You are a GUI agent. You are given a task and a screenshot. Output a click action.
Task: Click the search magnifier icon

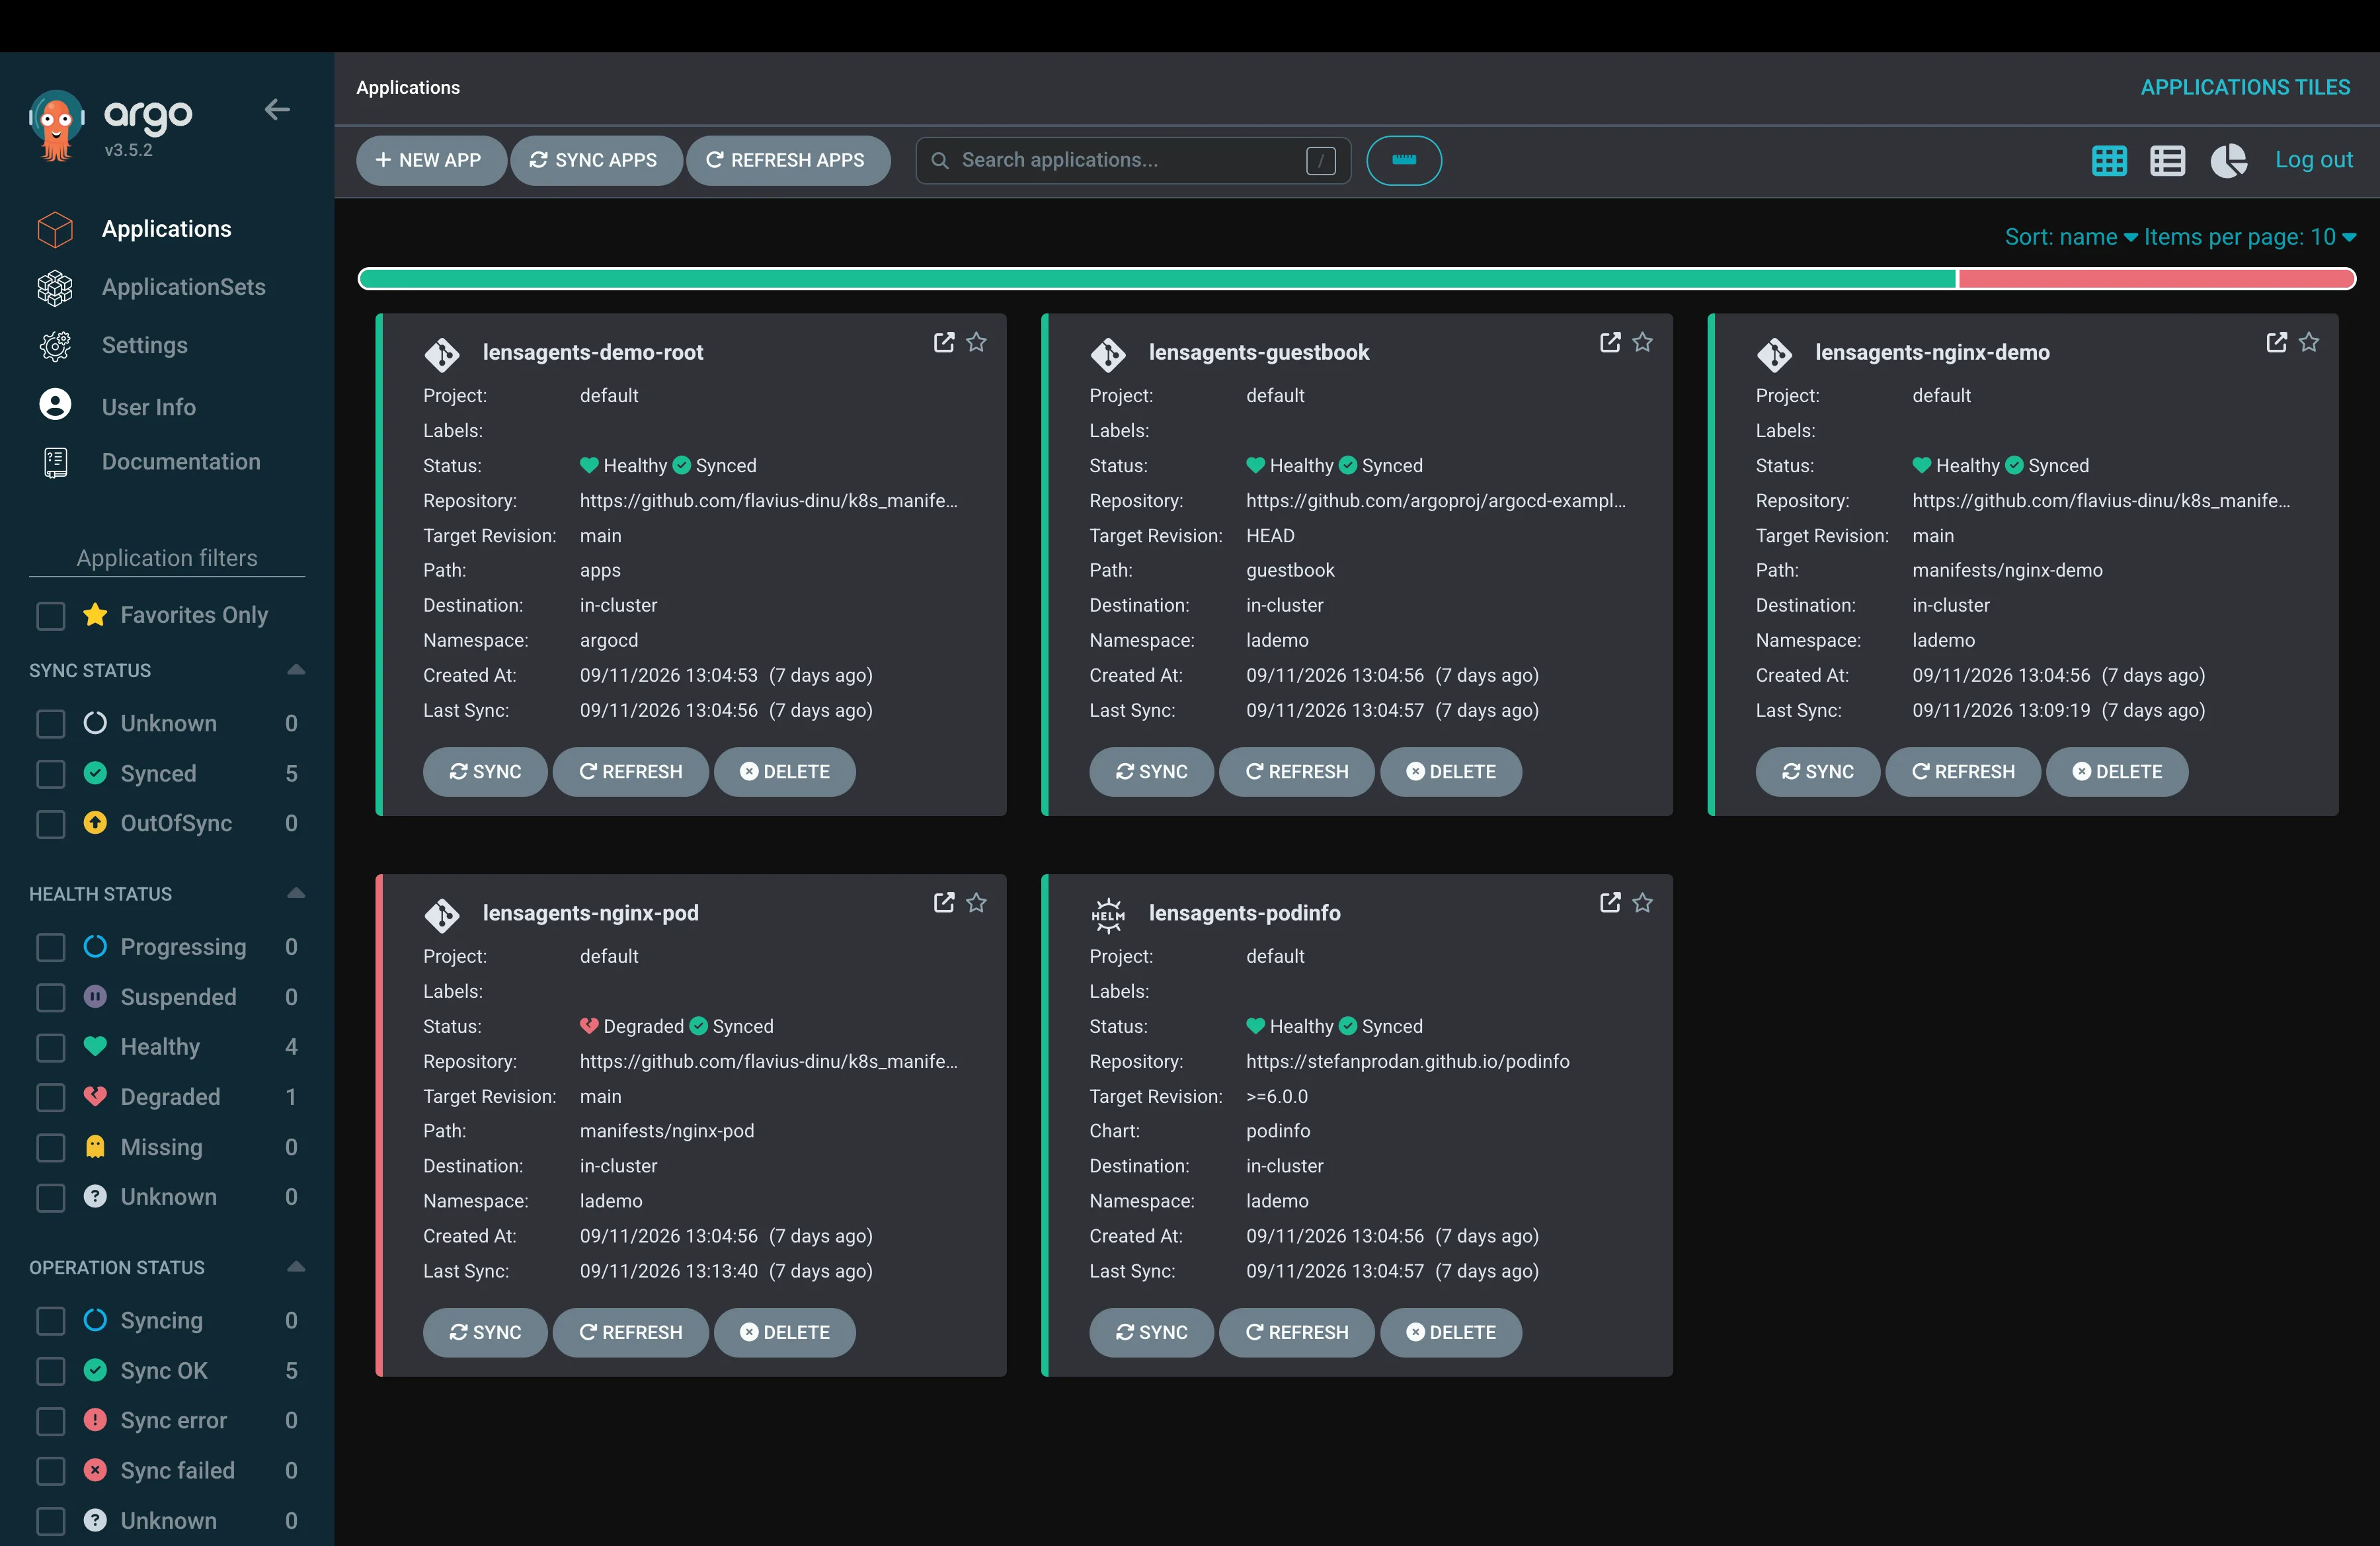940,160
